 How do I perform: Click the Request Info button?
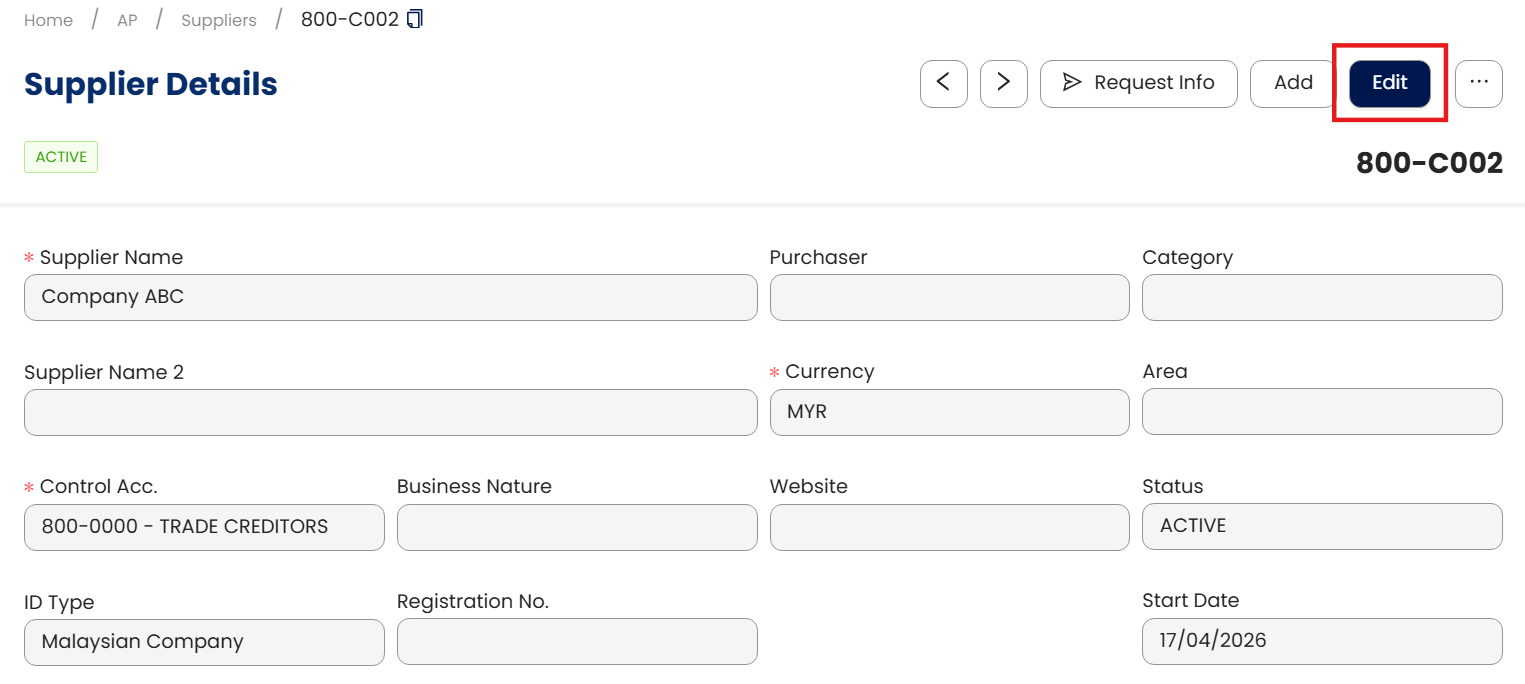(1138, 83)
